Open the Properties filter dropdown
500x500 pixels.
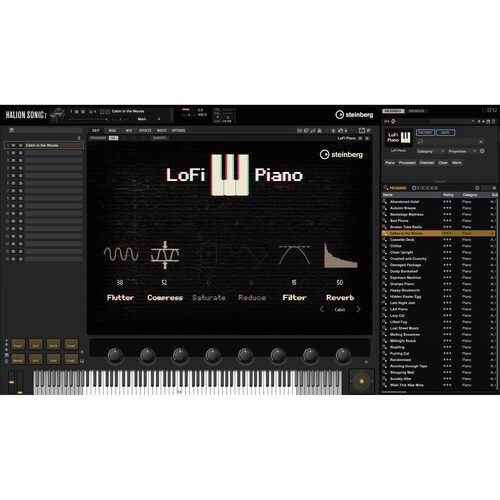pyautogui.click(x=462, y=151)
